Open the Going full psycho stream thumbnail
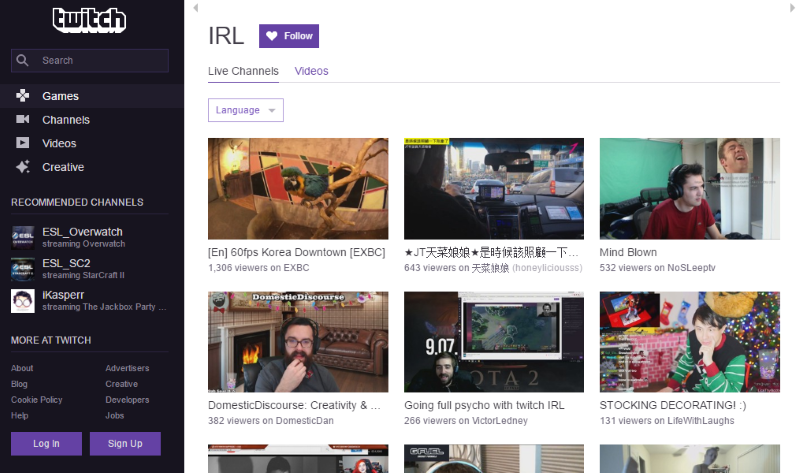Image resolution: width=800 pixels, height=473 pixels. pos(494,342)
